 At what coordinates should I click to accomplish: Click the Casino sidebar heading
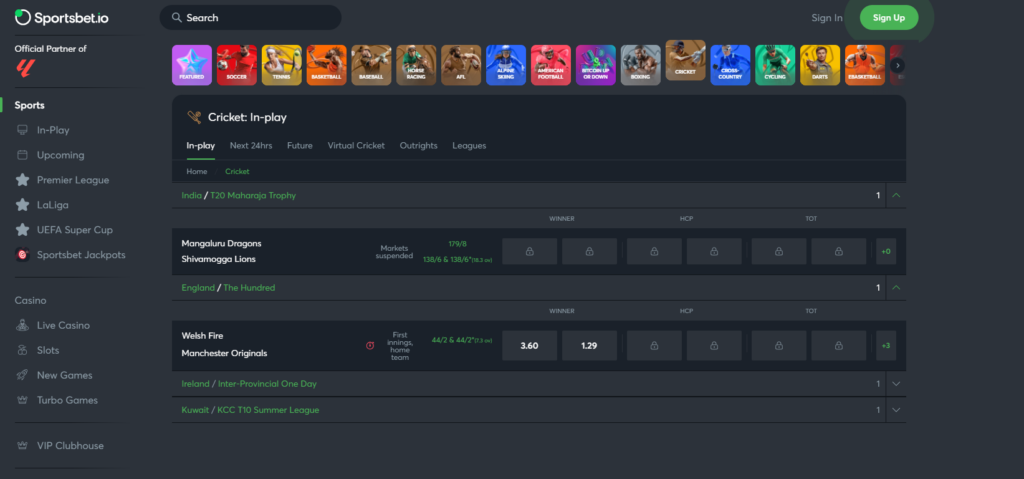31,301
